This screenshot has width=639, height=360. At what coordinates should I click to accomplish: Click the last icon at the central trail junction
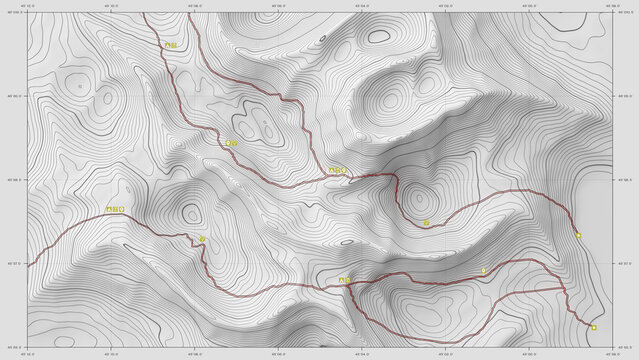click(344, 170)
